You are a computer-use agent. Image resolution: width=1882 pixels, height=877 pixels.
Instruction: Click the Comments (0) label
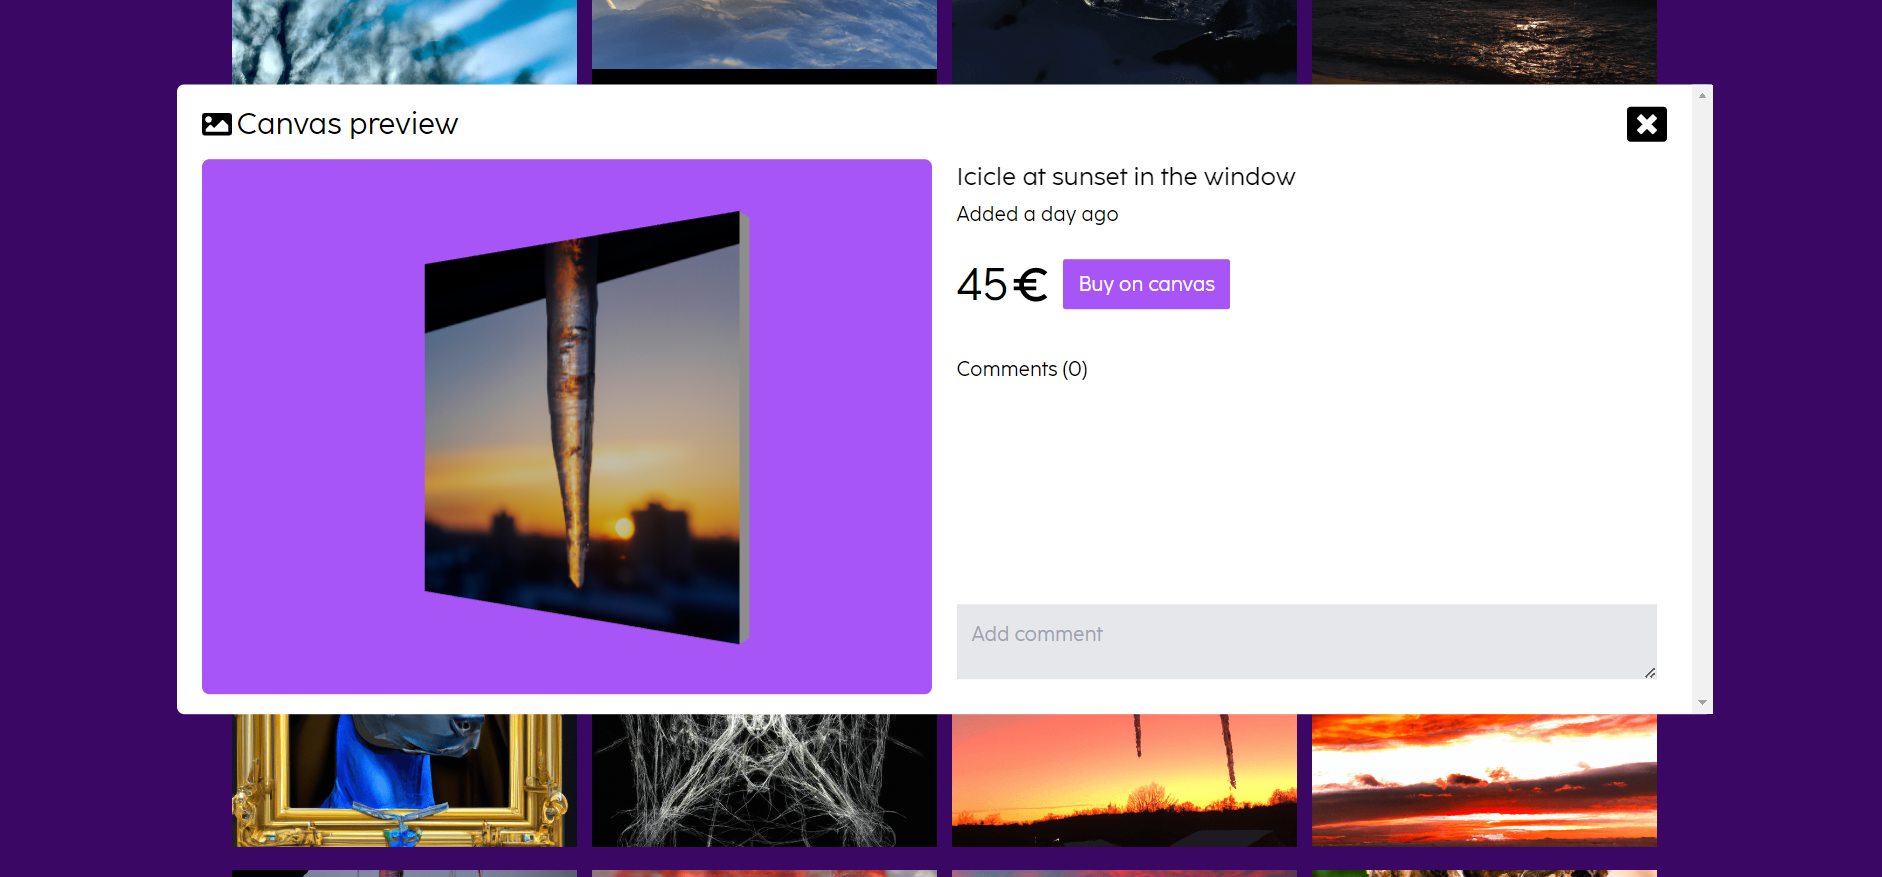coord(1022,369)
